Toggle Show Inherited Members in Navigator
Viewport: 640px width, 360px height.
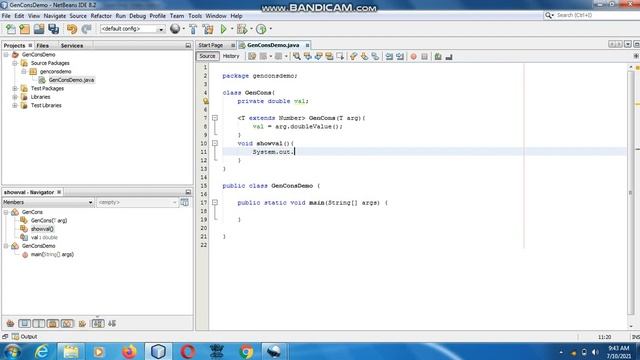(x=10, y=323)
